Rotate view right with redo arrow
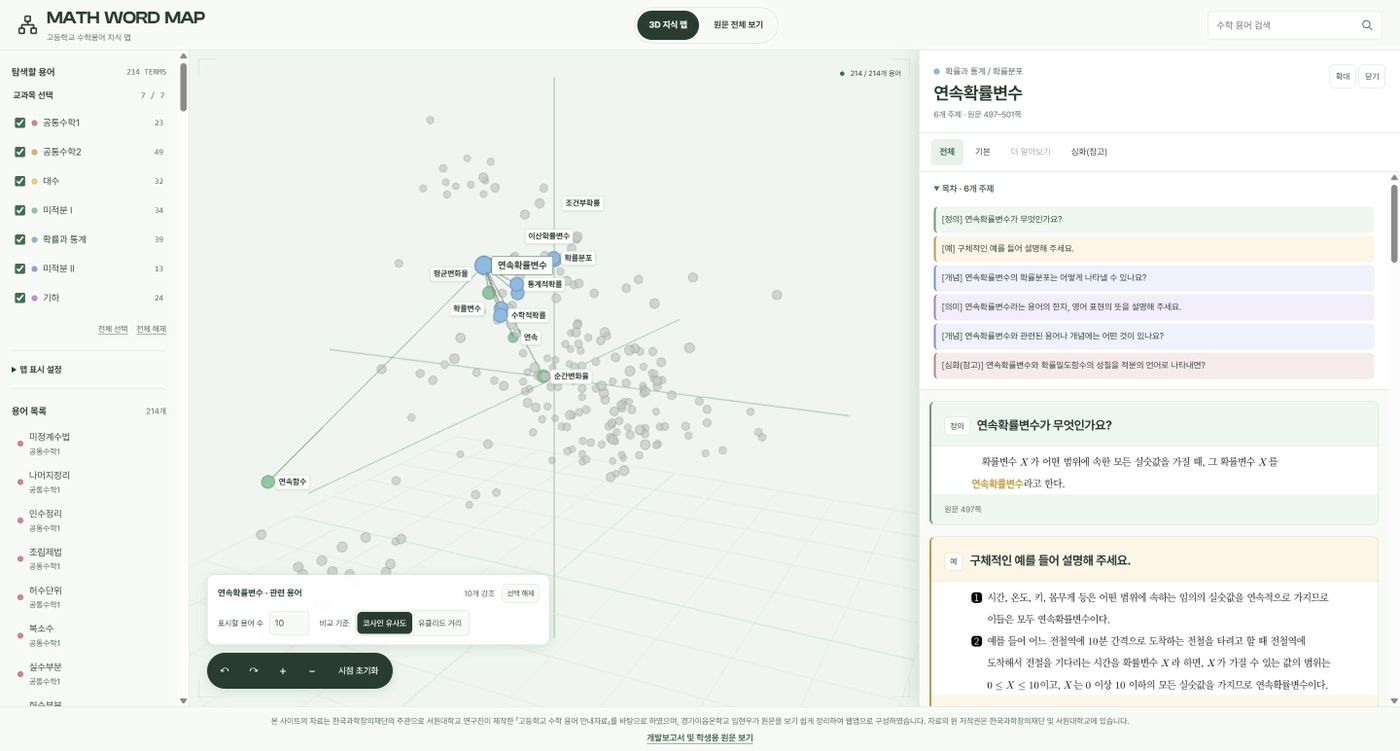Image resolution: width=1400 pixels, height=751 pixels. coord(253,670)
